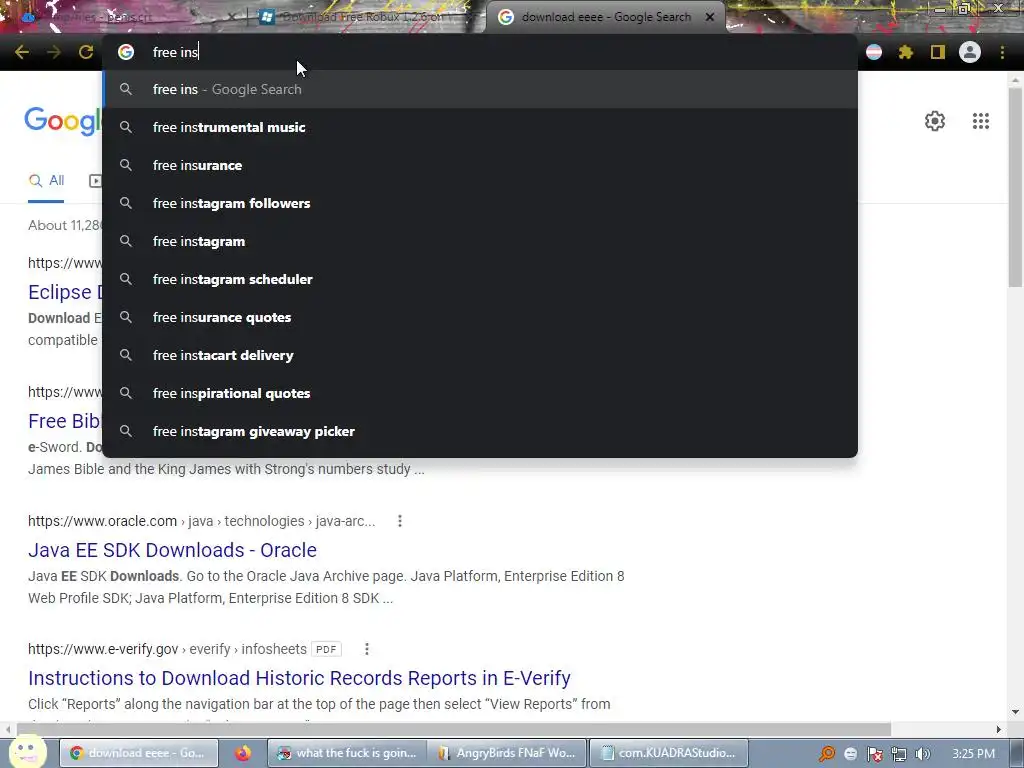Click the Google icon in the address bar
This screenshot has width=1024, height=768.
126,52
